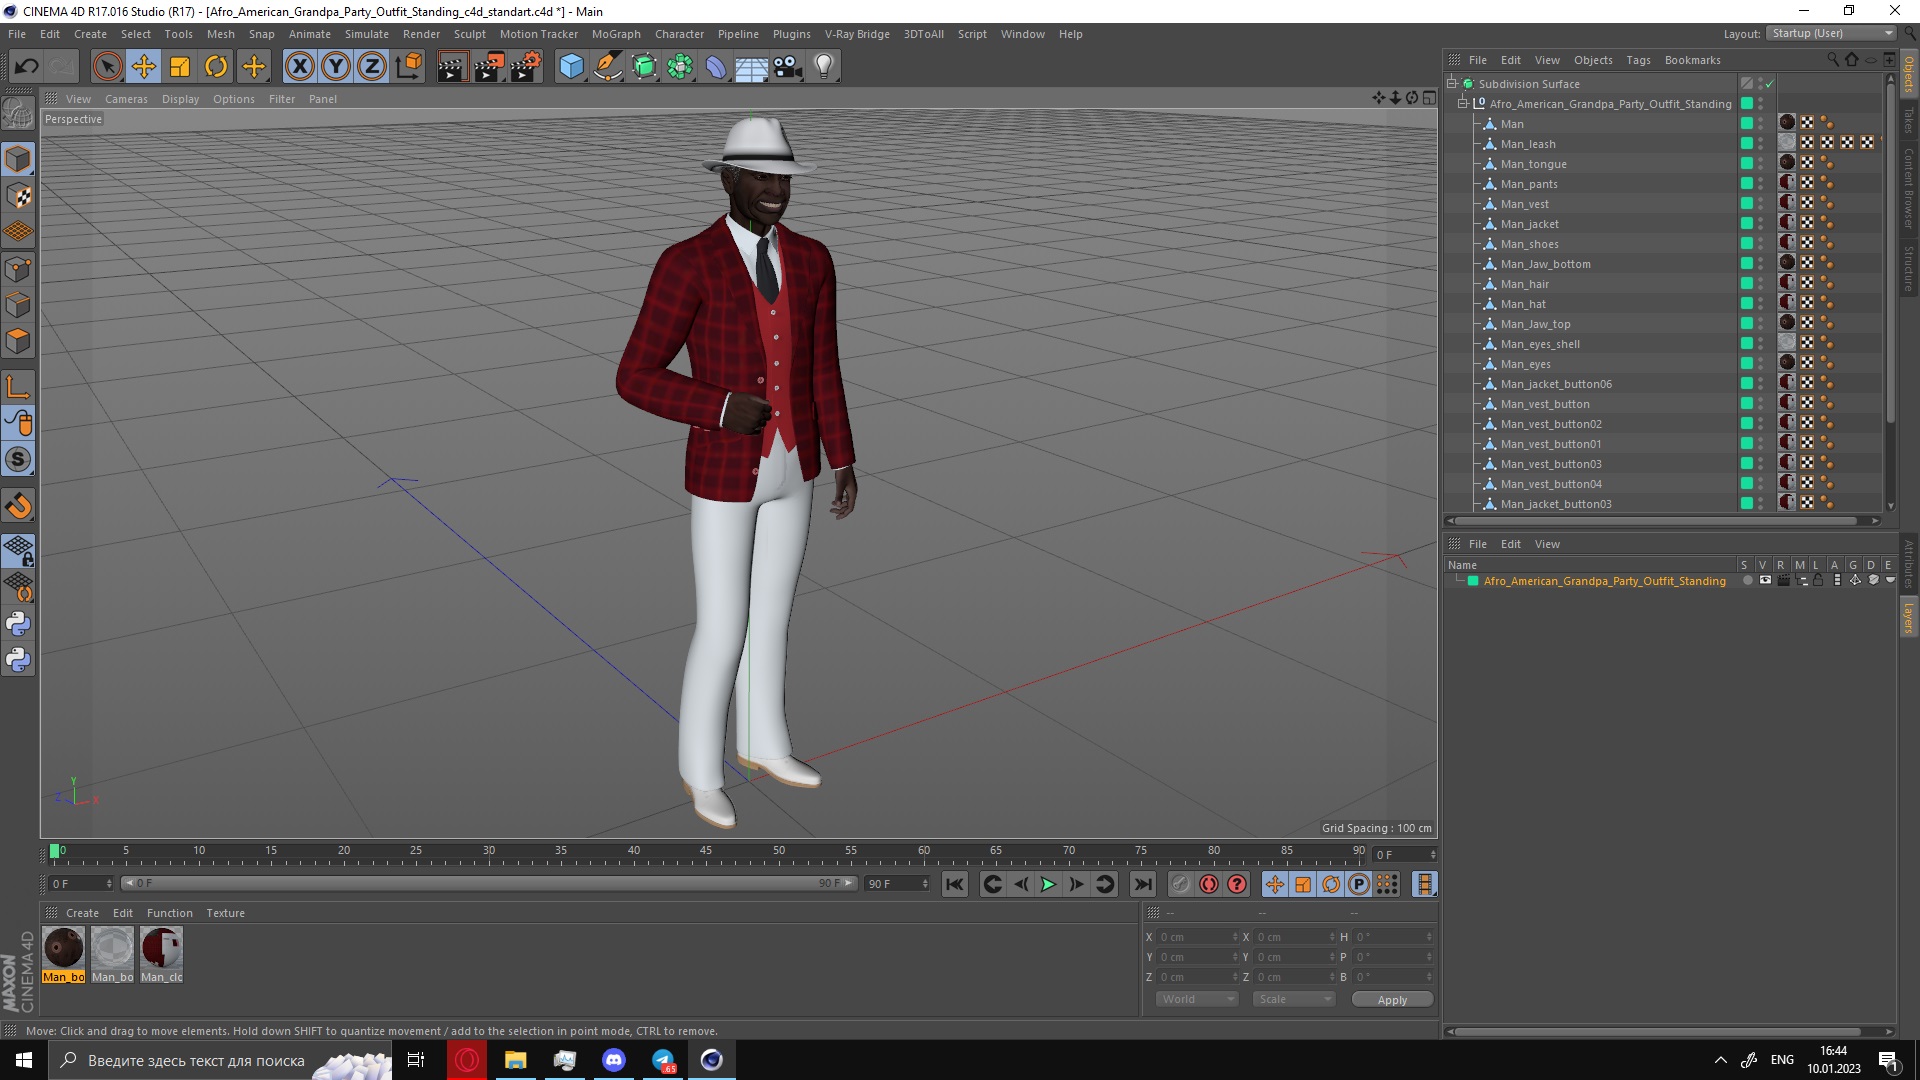Select the first Man_bo material thumbnail
Viewport: 1920px width, 1080px height.
tap(64, 954)
